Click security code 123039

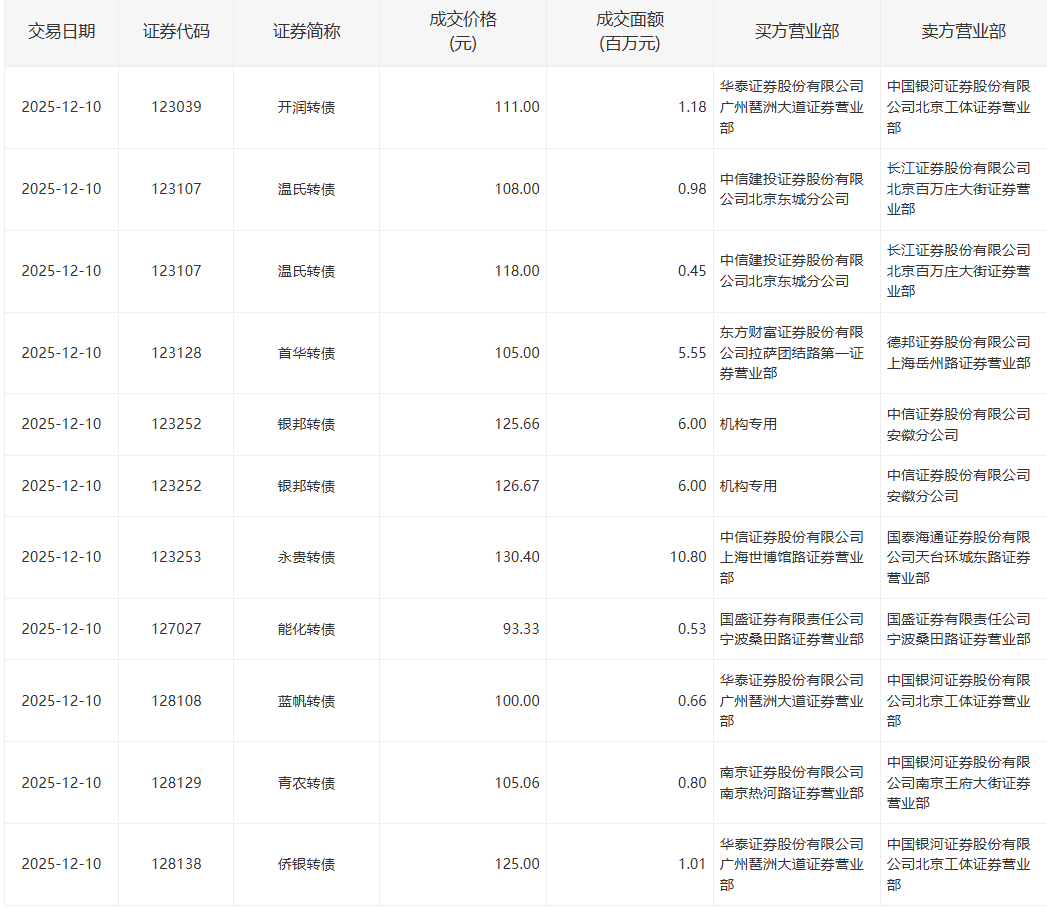pos(176,107)
